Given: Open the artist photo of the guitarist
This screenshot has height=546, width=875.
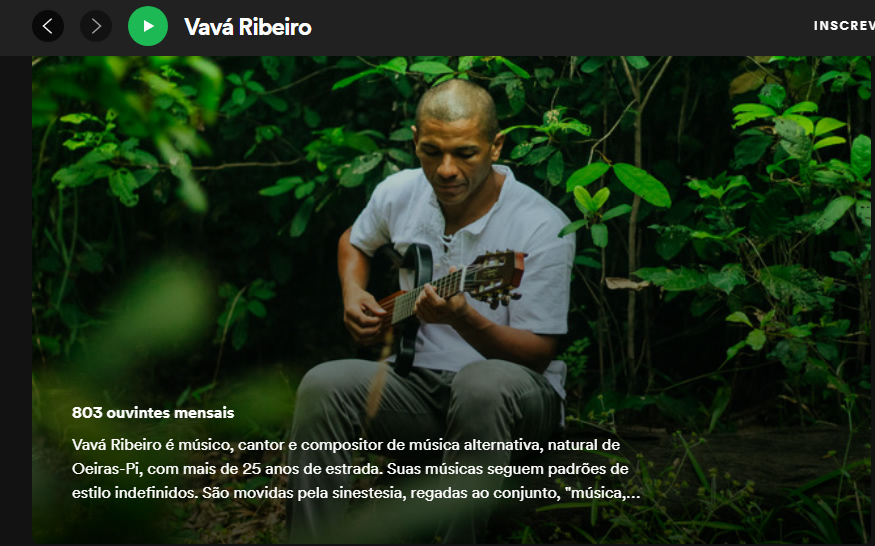Looking at the screenshot, I should pyautogui.click(x=451, y=300).
